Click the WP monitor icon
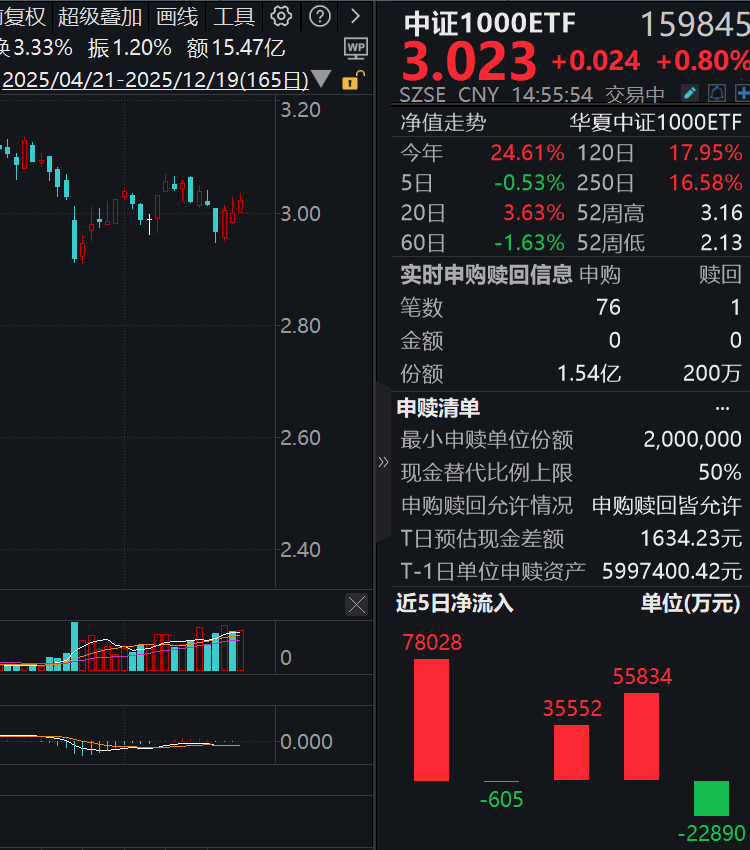Image resolution: width=750 pixels, height=850 pixels. [x=355, y=47]
